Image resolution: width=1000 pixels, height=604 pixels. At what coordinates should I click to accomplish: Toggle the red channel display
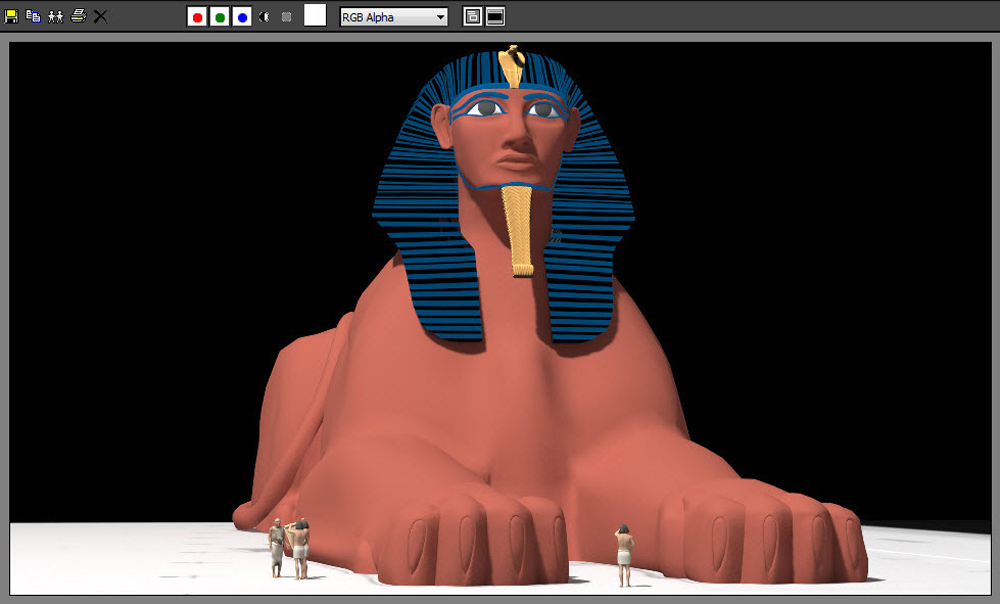tap(197, 17)
